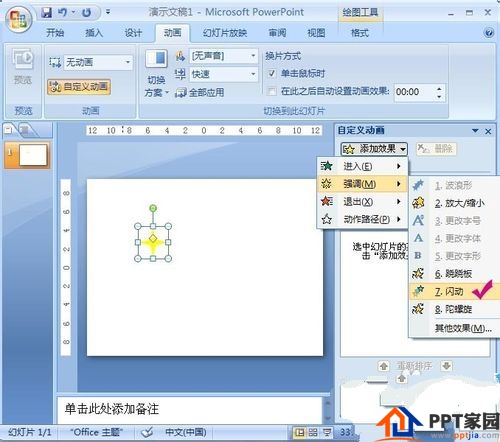Switch to the 插入 tab
Image resolution: width=500 pixels, height=442 pixels.
click(x=94, y=33)
